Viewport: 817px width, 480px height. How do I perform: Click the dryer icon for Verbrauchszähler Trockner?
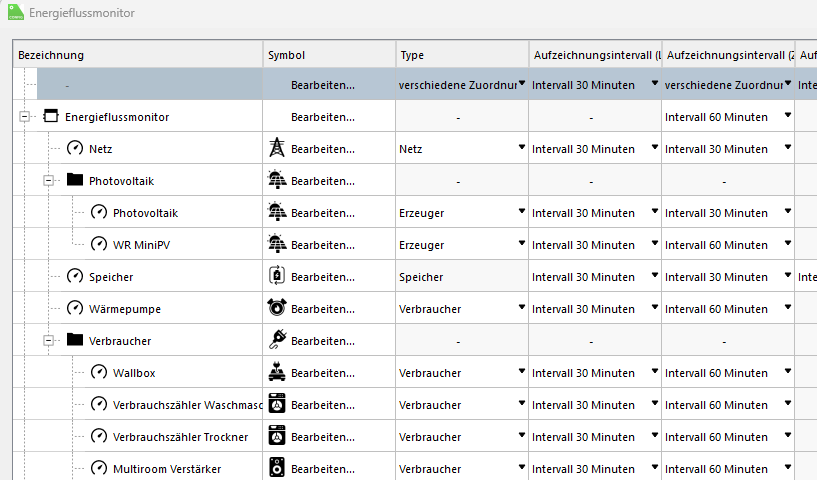[x=277, y=437]
